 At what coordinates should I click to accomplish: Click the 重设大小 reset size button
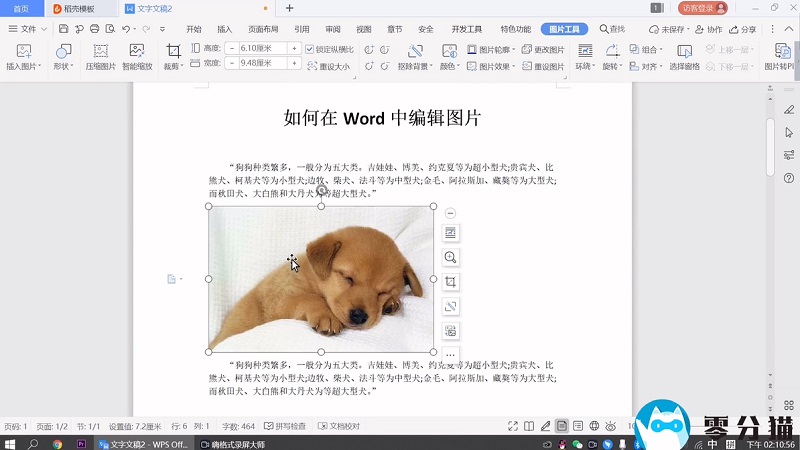[329, 67]
